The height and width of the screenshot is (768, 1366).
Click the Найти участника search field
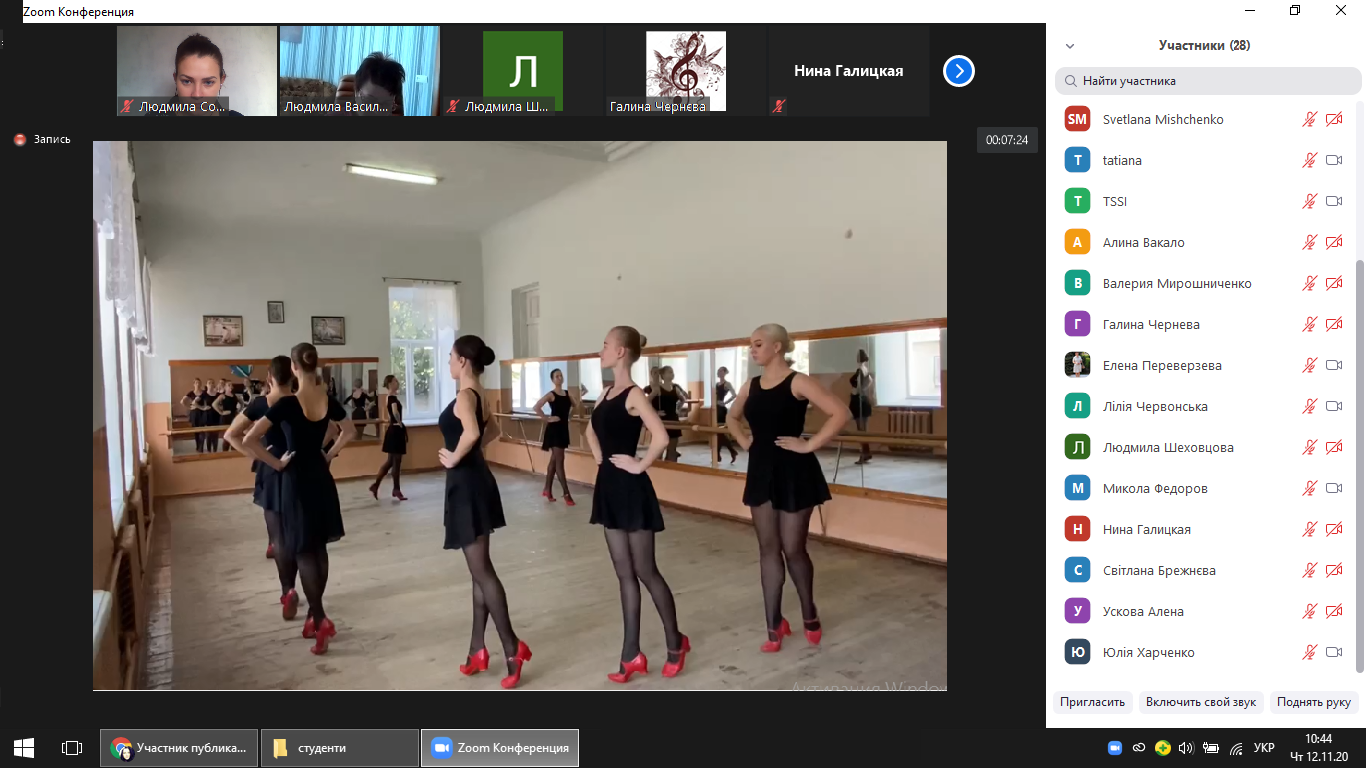pos(1208,81)
